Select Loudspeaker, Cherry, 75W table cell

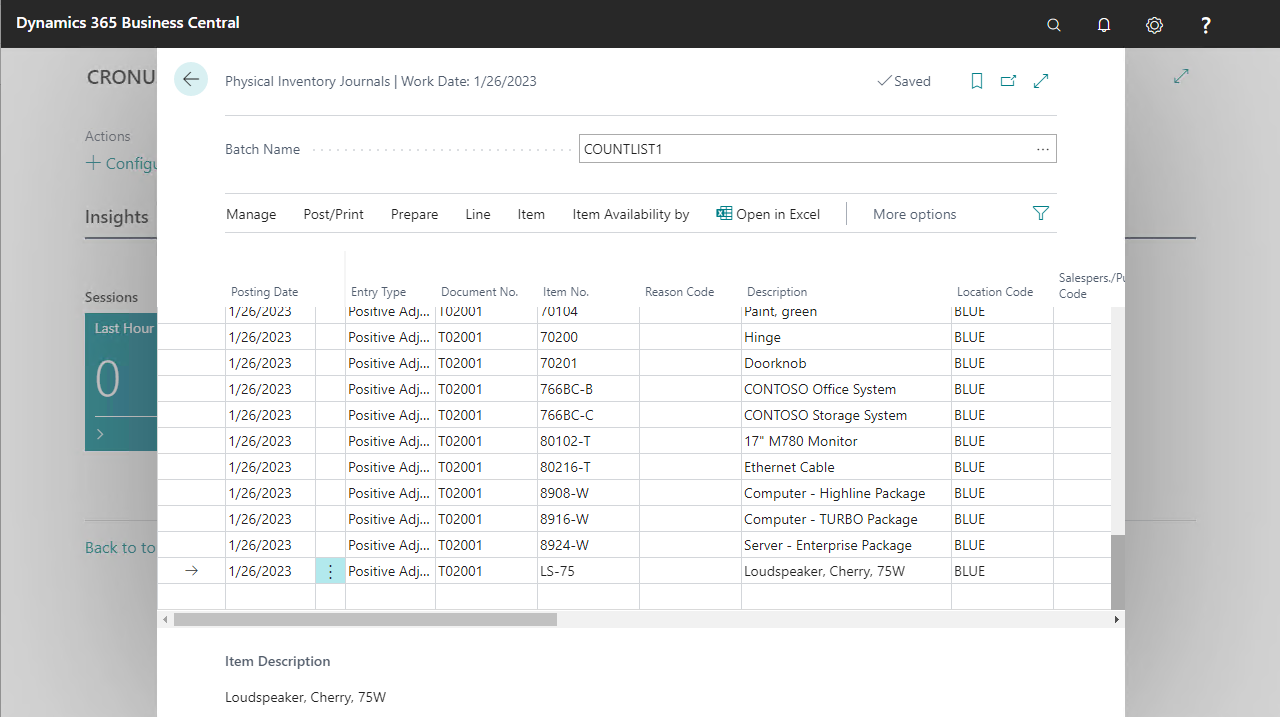(x=846, y=571)
